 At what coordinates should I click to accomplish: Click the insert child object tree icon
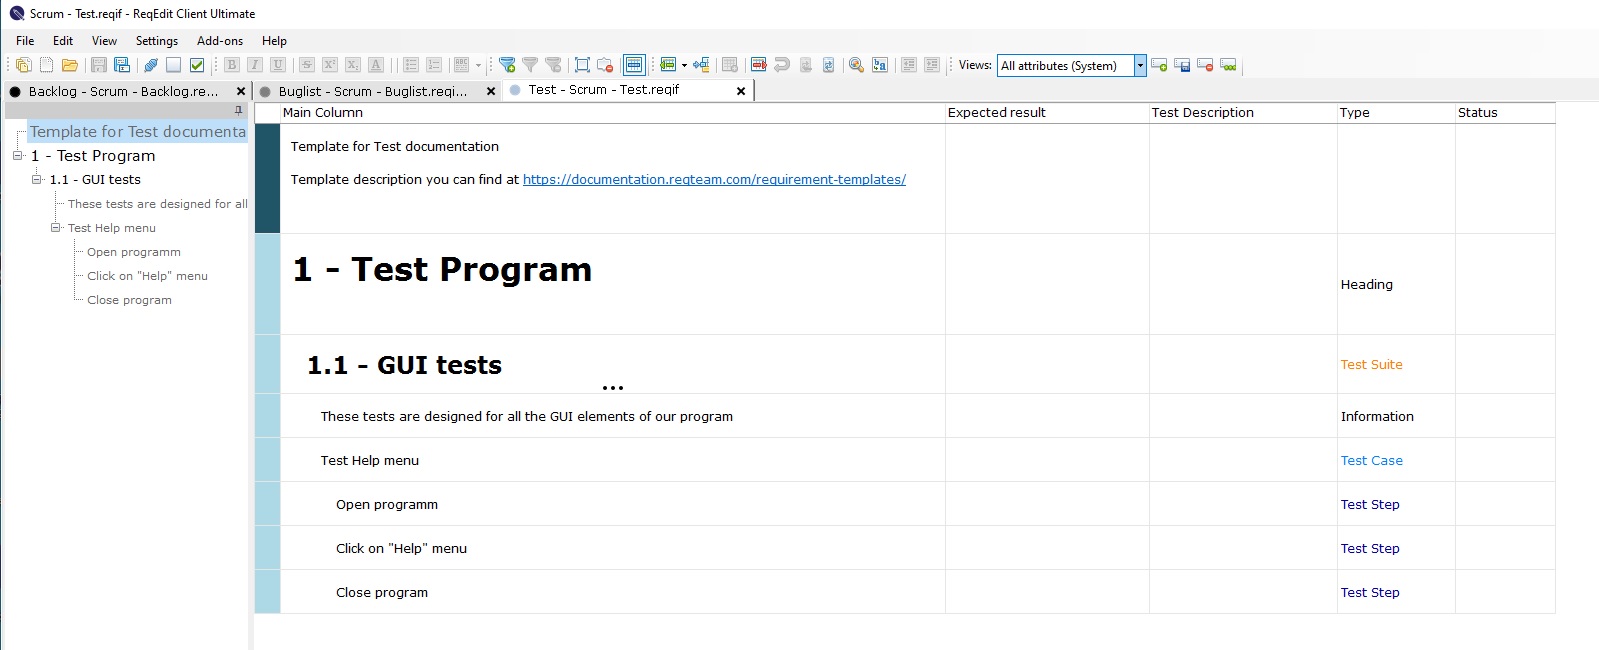point(701,65)
